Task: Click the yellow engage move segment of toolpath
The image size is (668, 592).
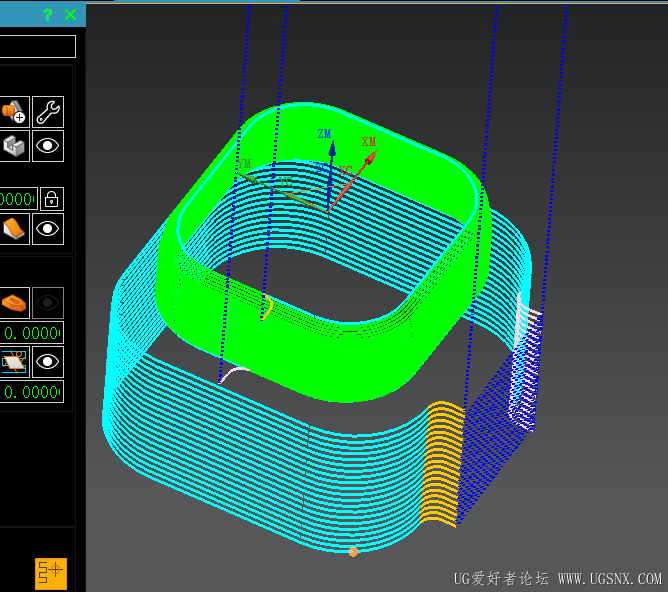Action: 443,462
